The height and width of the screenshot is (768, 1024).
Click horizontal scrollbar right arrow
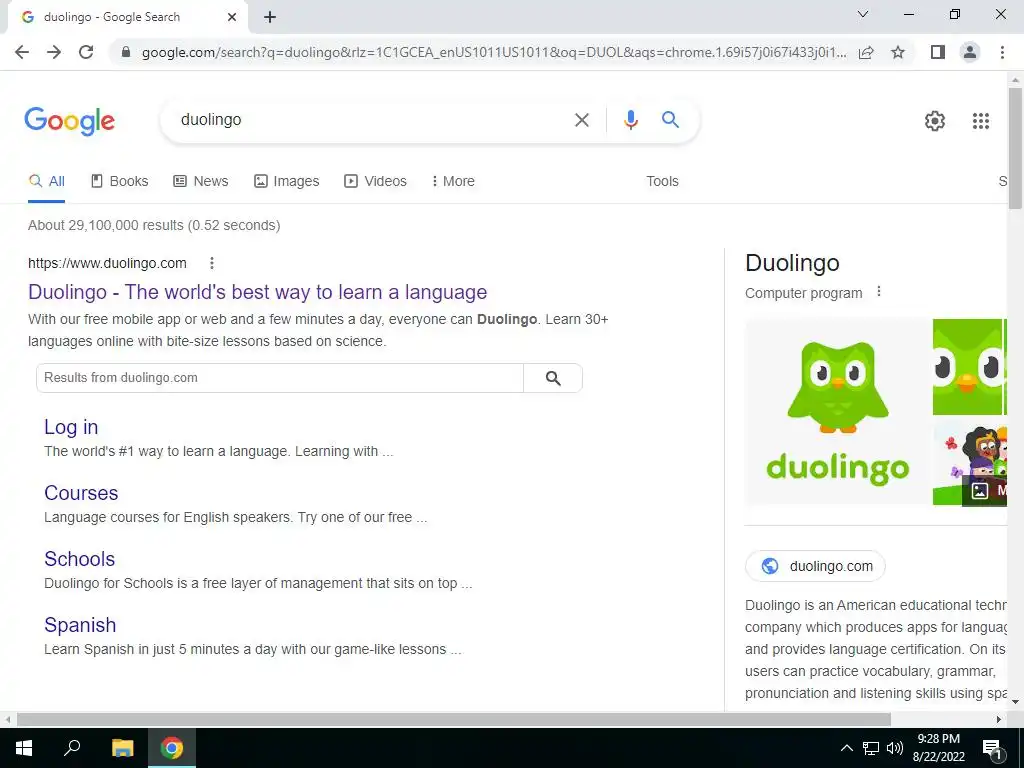click(x=999, y=719)
